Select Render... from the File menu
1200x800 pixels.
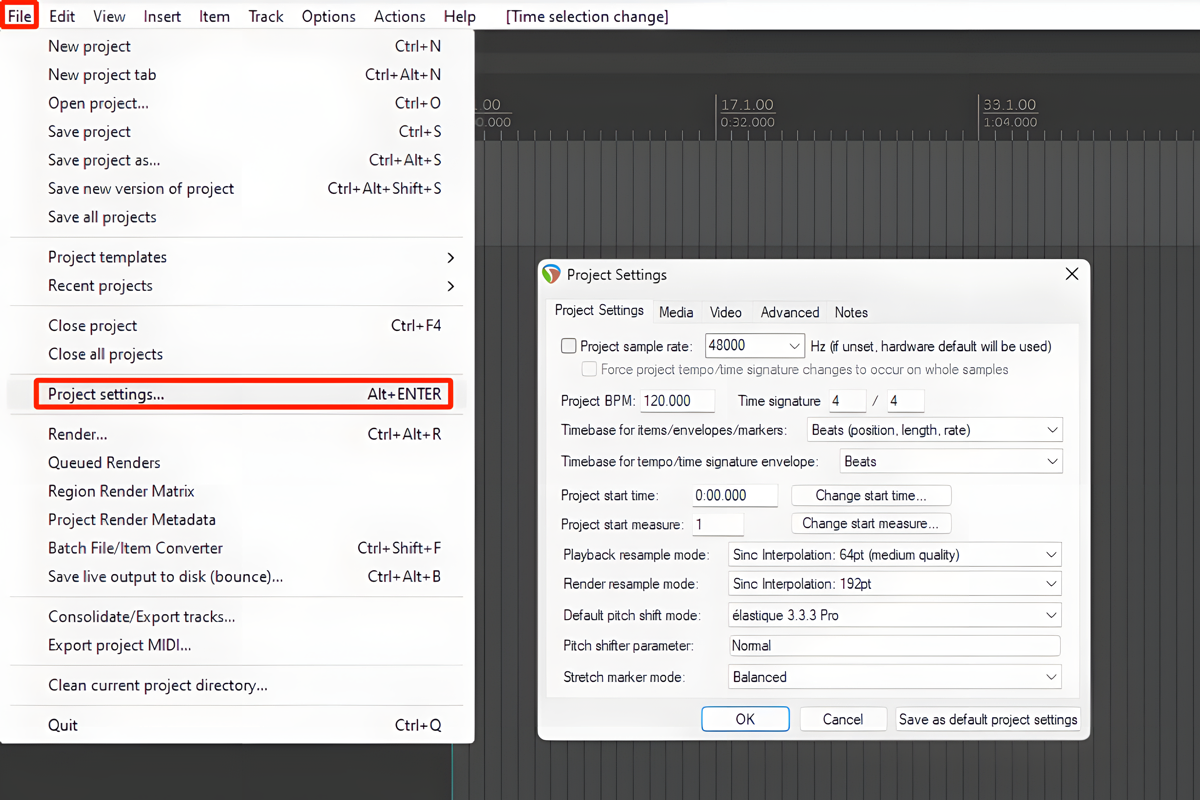(x=78, y=434)
